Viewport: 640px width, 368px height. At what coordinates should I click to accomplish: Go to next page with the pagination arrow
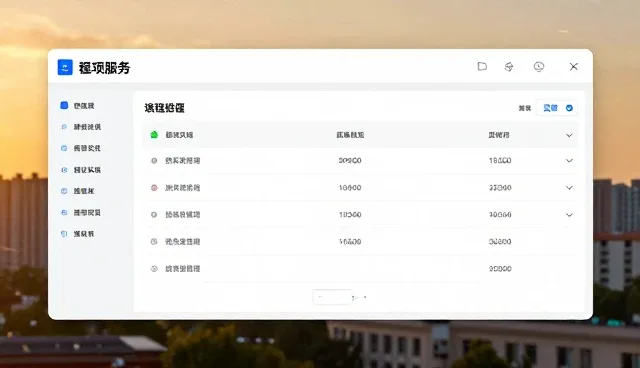tap(355, 297)
